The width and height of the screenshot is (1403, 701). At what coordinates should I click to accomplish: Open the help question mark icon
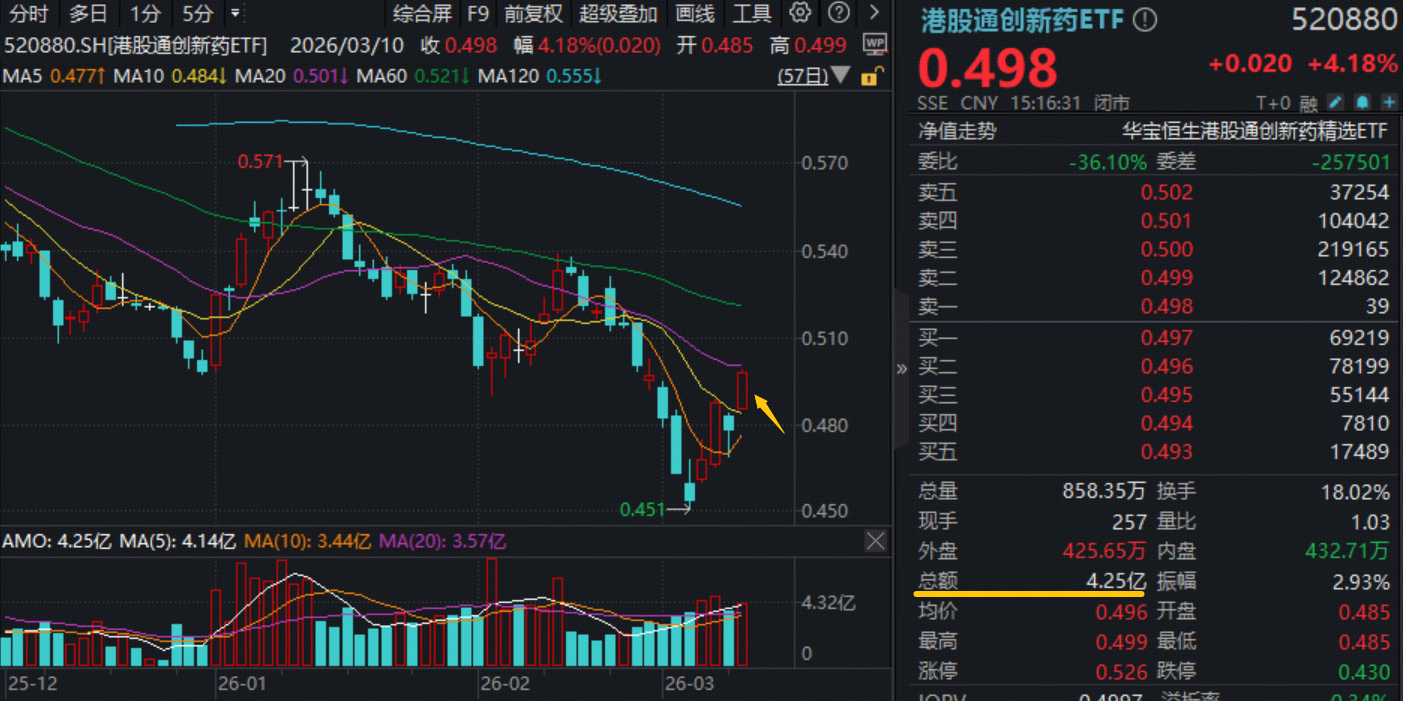tap(838, 14)
